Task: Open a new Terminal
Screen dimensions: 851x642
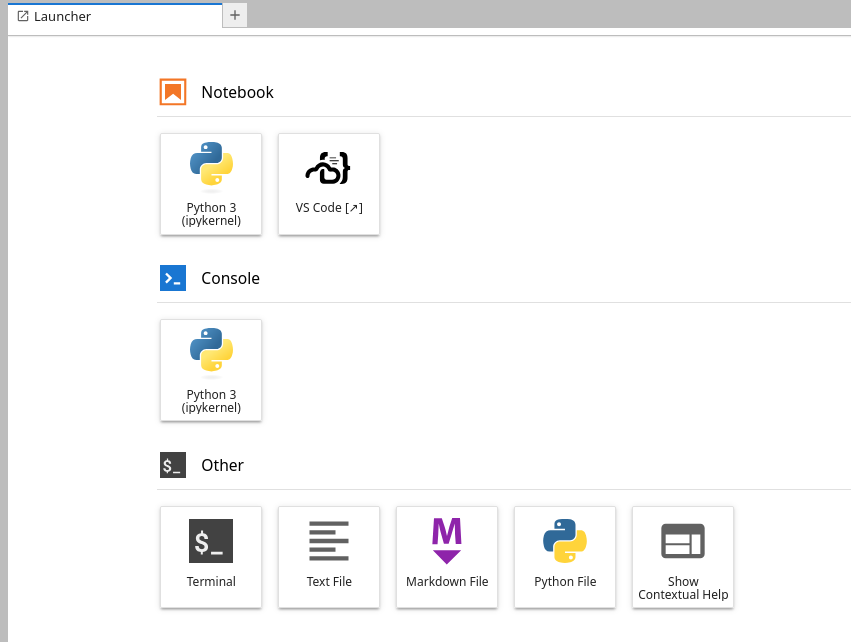Action: point(211,557)
